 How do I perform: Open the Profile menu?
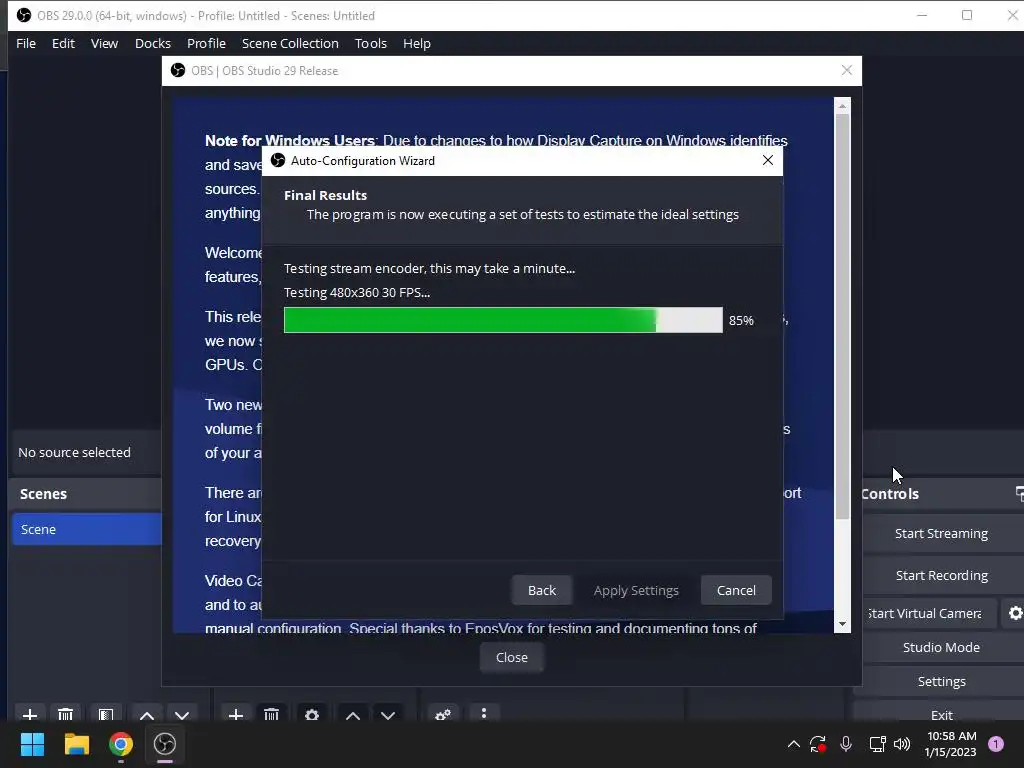[206, 43]
